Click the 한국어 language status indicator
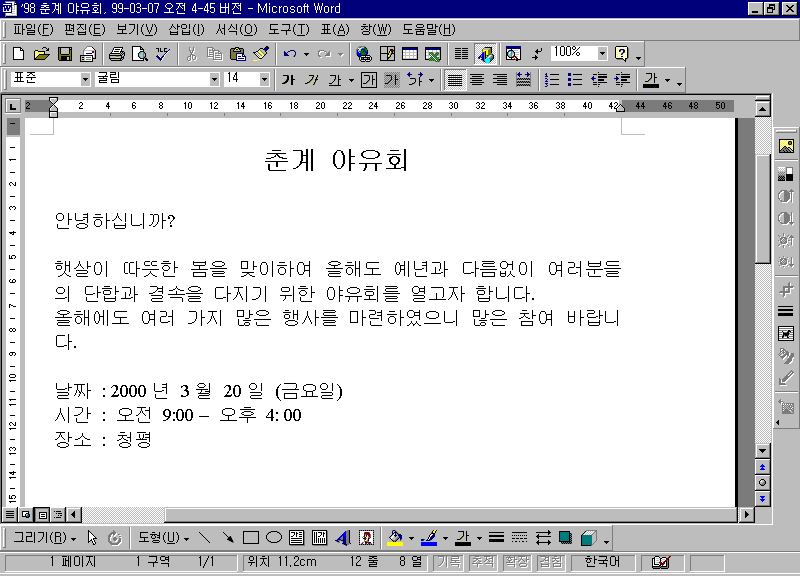 (602, 562)
